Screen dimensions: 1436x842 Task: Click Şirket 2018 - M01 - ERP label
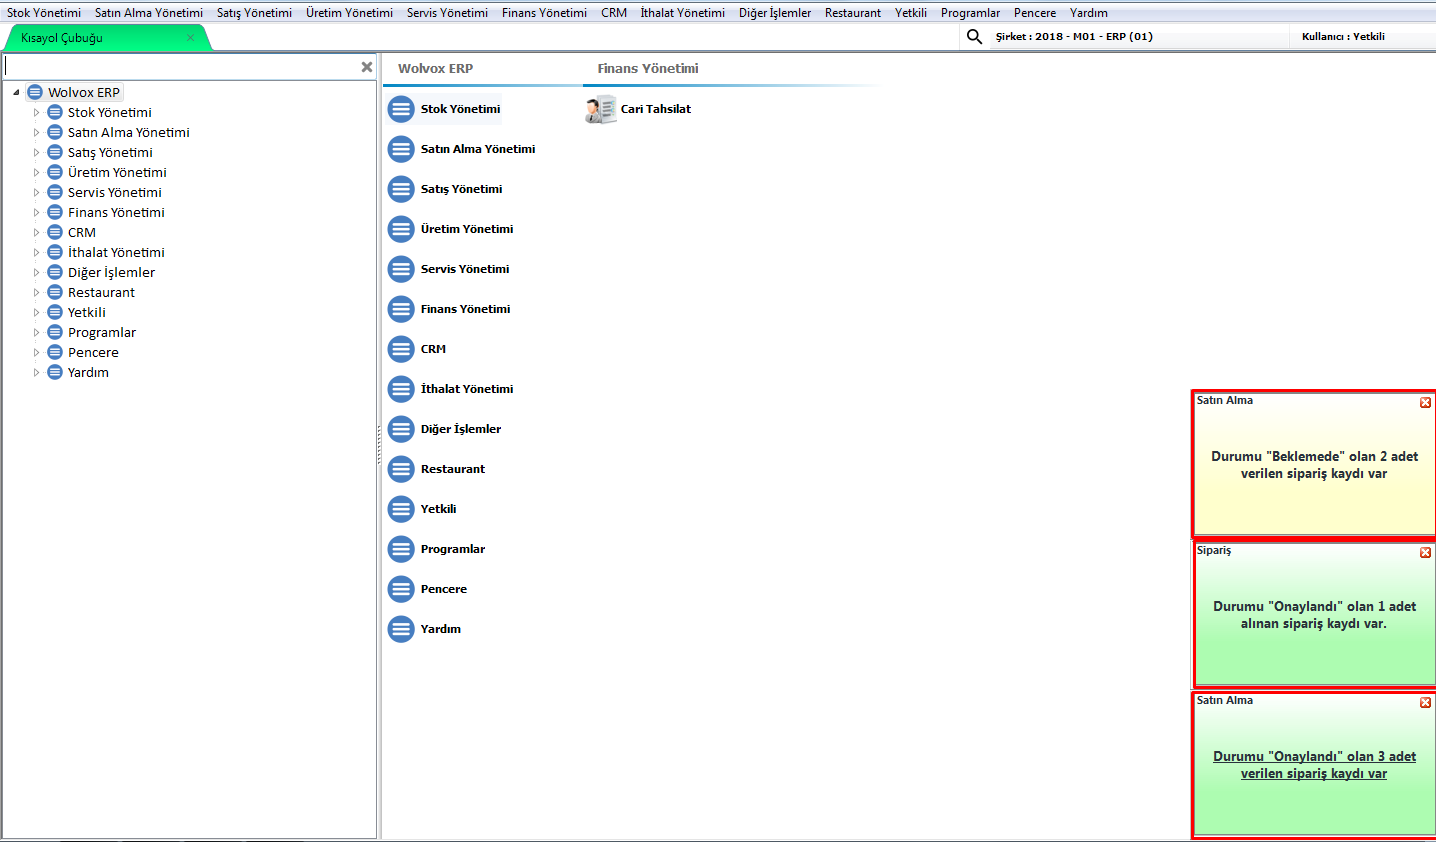1074,37
